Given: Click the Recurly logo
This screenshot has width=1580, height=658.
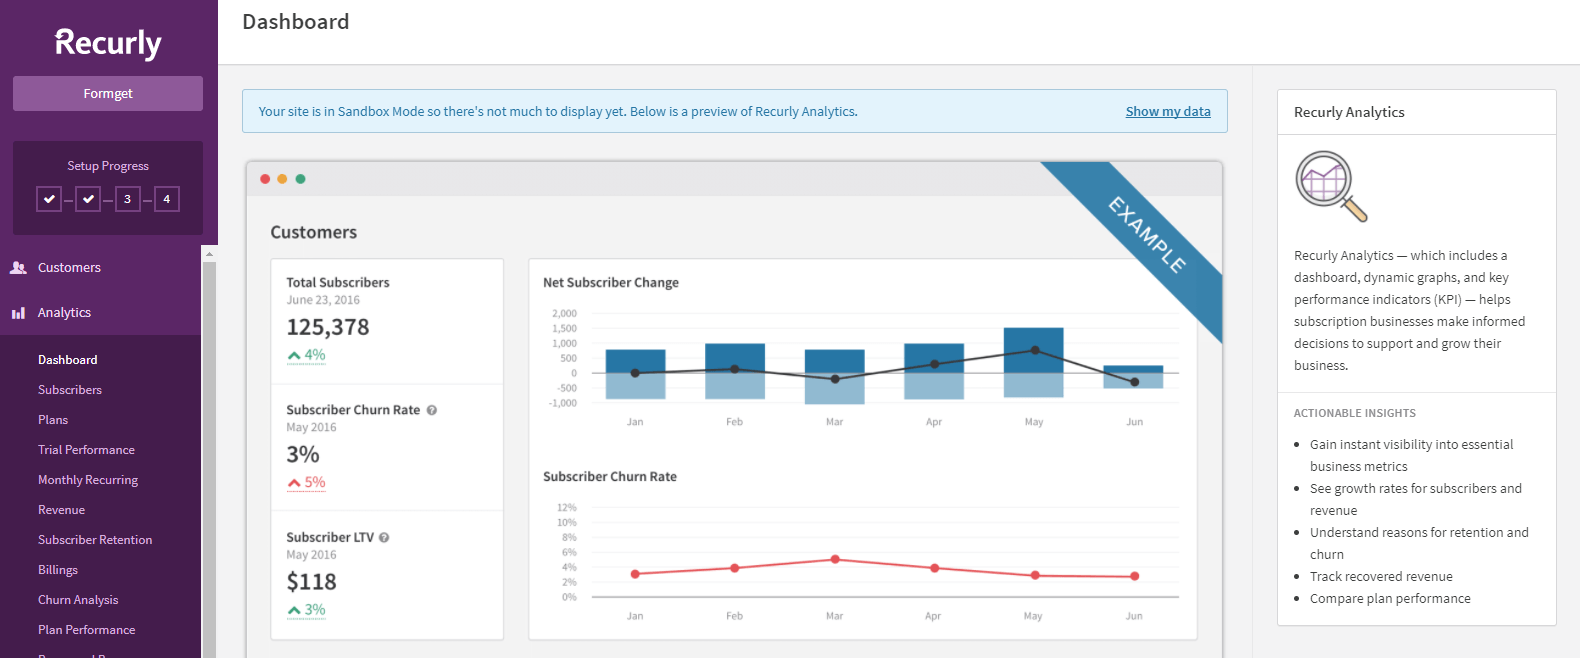Looking at the screenshot, I should pos(108,43).
